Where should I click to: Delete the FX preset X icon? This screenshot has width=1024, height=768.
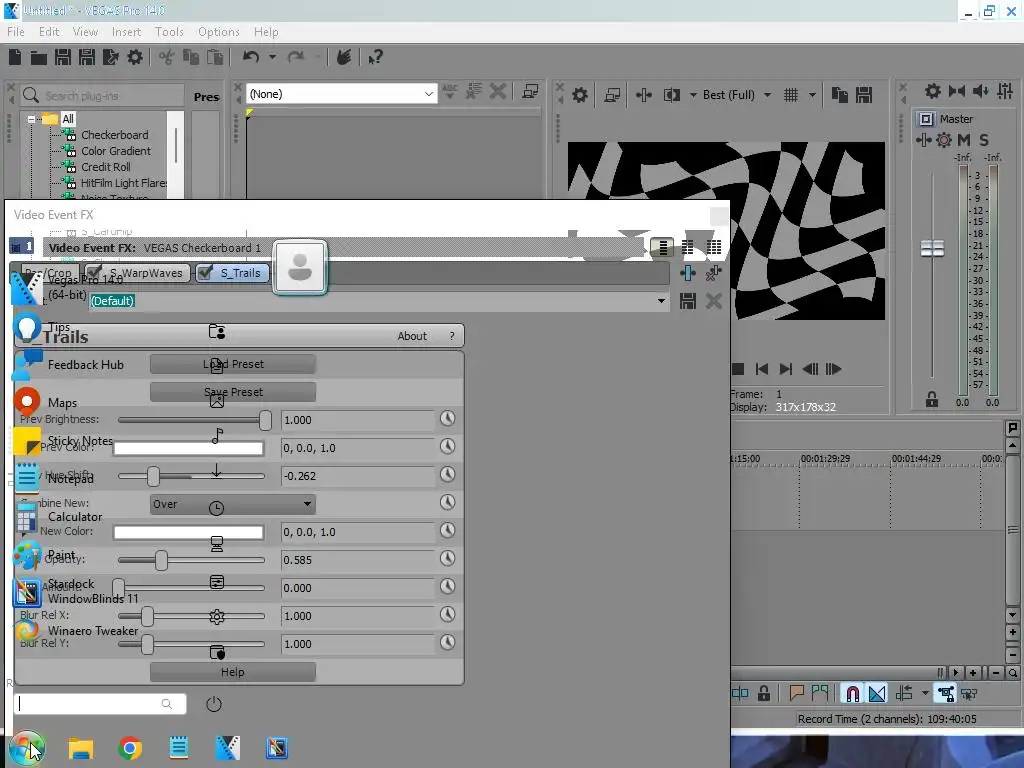[x=714, y=301]
